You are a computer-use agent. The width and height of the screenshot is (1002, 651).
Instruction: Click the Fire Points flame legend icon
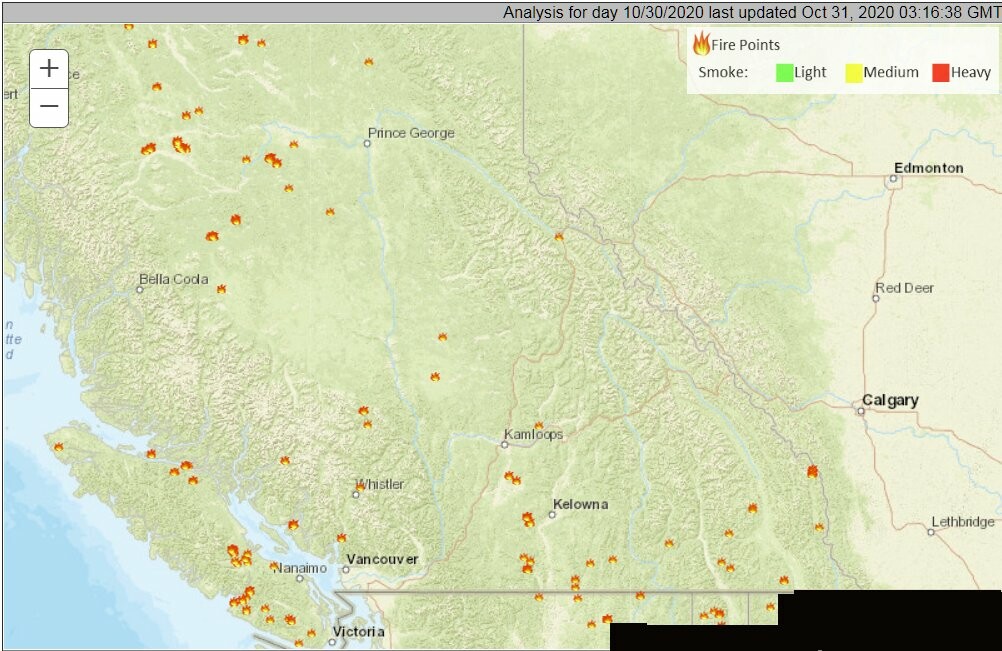(702, 43)
